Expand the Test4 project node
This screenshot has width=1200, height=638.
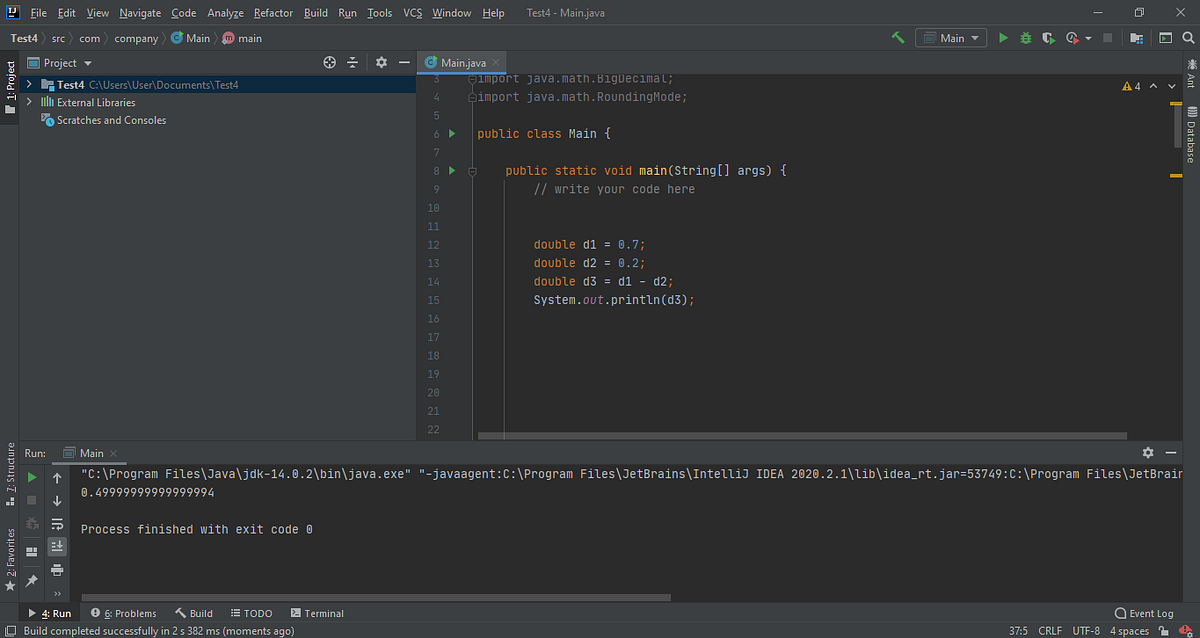click(x=30, y=85)
